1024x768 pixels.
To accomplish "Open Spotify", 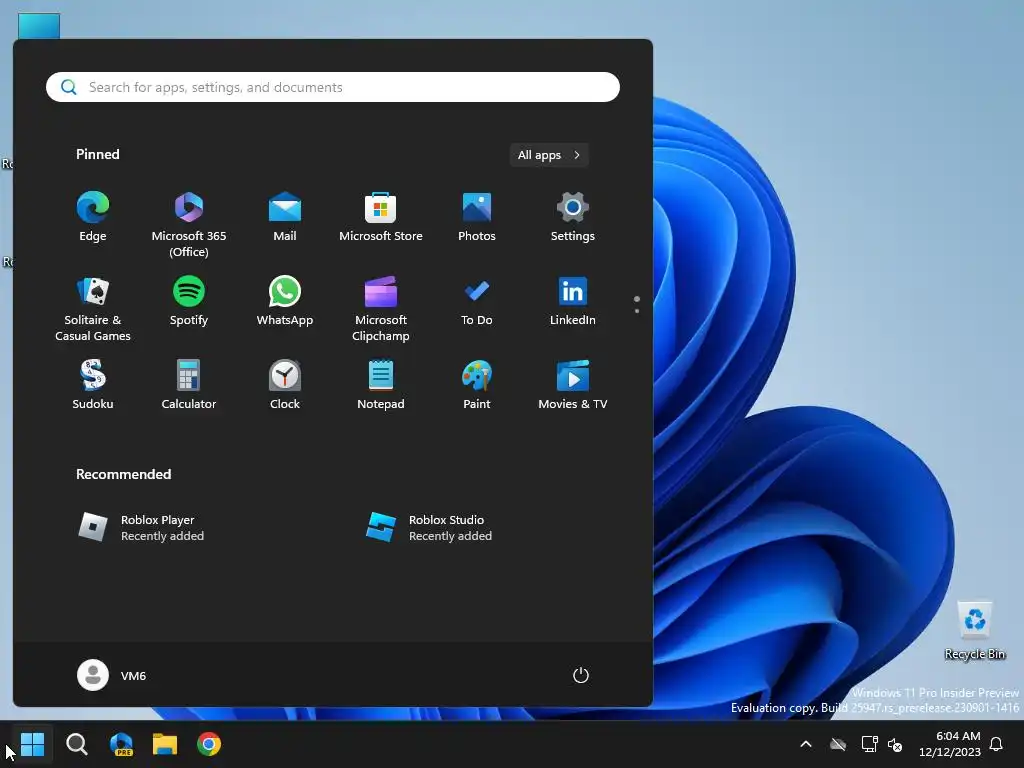I will tap(189, 301).
